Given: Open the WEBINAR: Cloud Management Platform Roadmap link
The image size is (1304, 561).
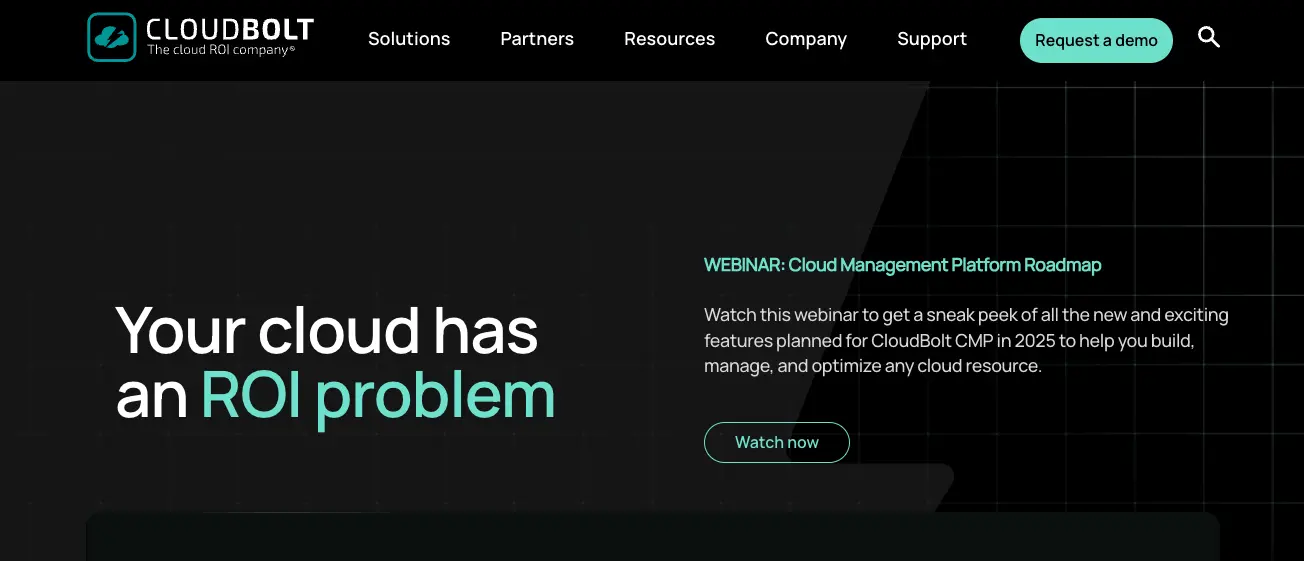Looking at the screenshot, I should click(902, 265).
